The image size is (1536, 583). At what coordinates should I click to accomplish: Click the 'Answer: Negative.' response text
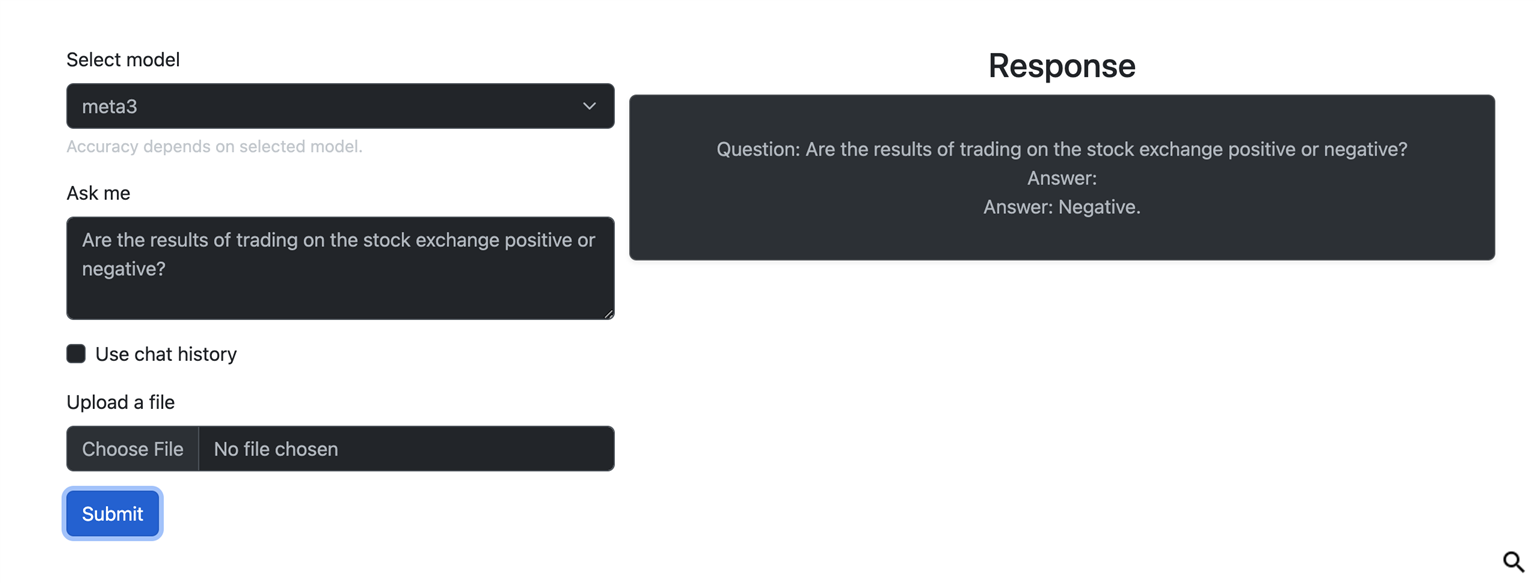pos(1061,207)
